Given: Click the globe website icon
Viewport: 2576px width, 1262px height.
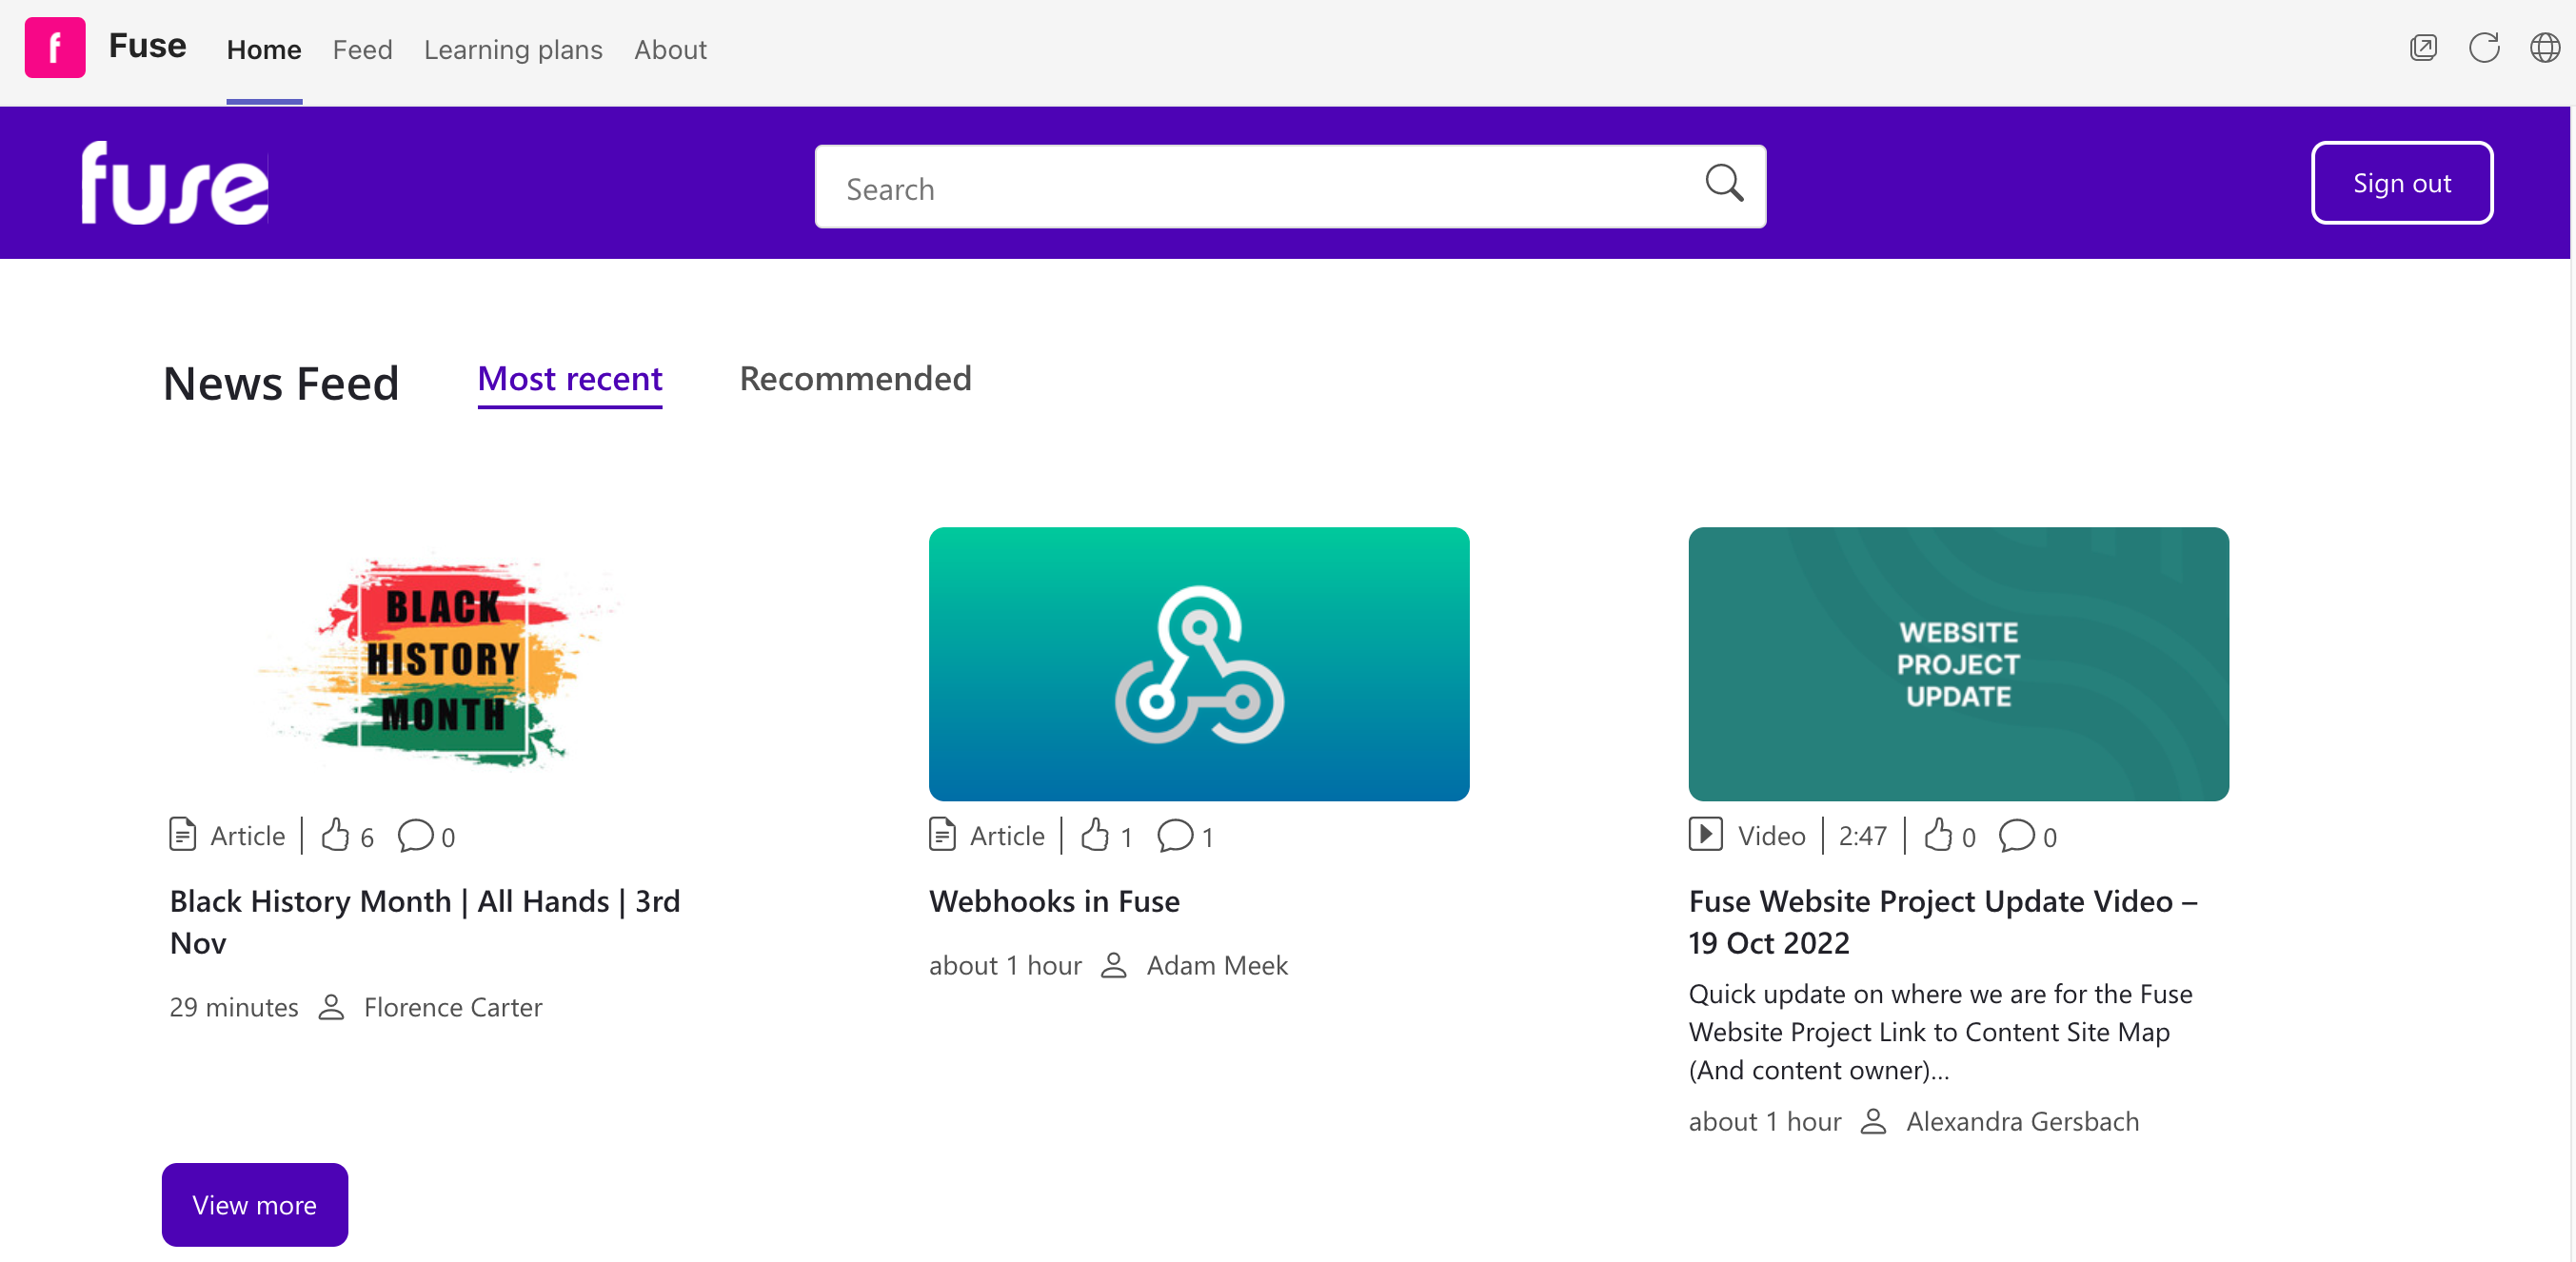Looking at the screenshot, I should (x=2543, y=48).
